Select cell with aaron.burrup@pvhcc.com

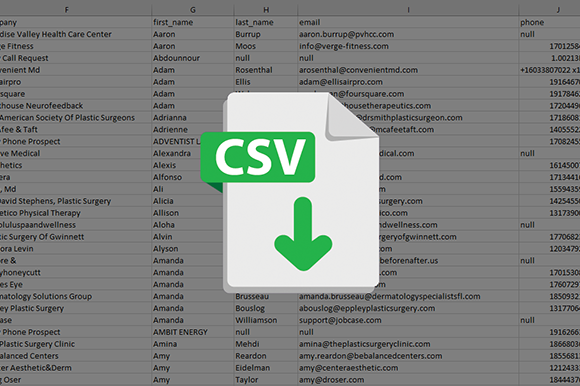(x=408, y=34)
